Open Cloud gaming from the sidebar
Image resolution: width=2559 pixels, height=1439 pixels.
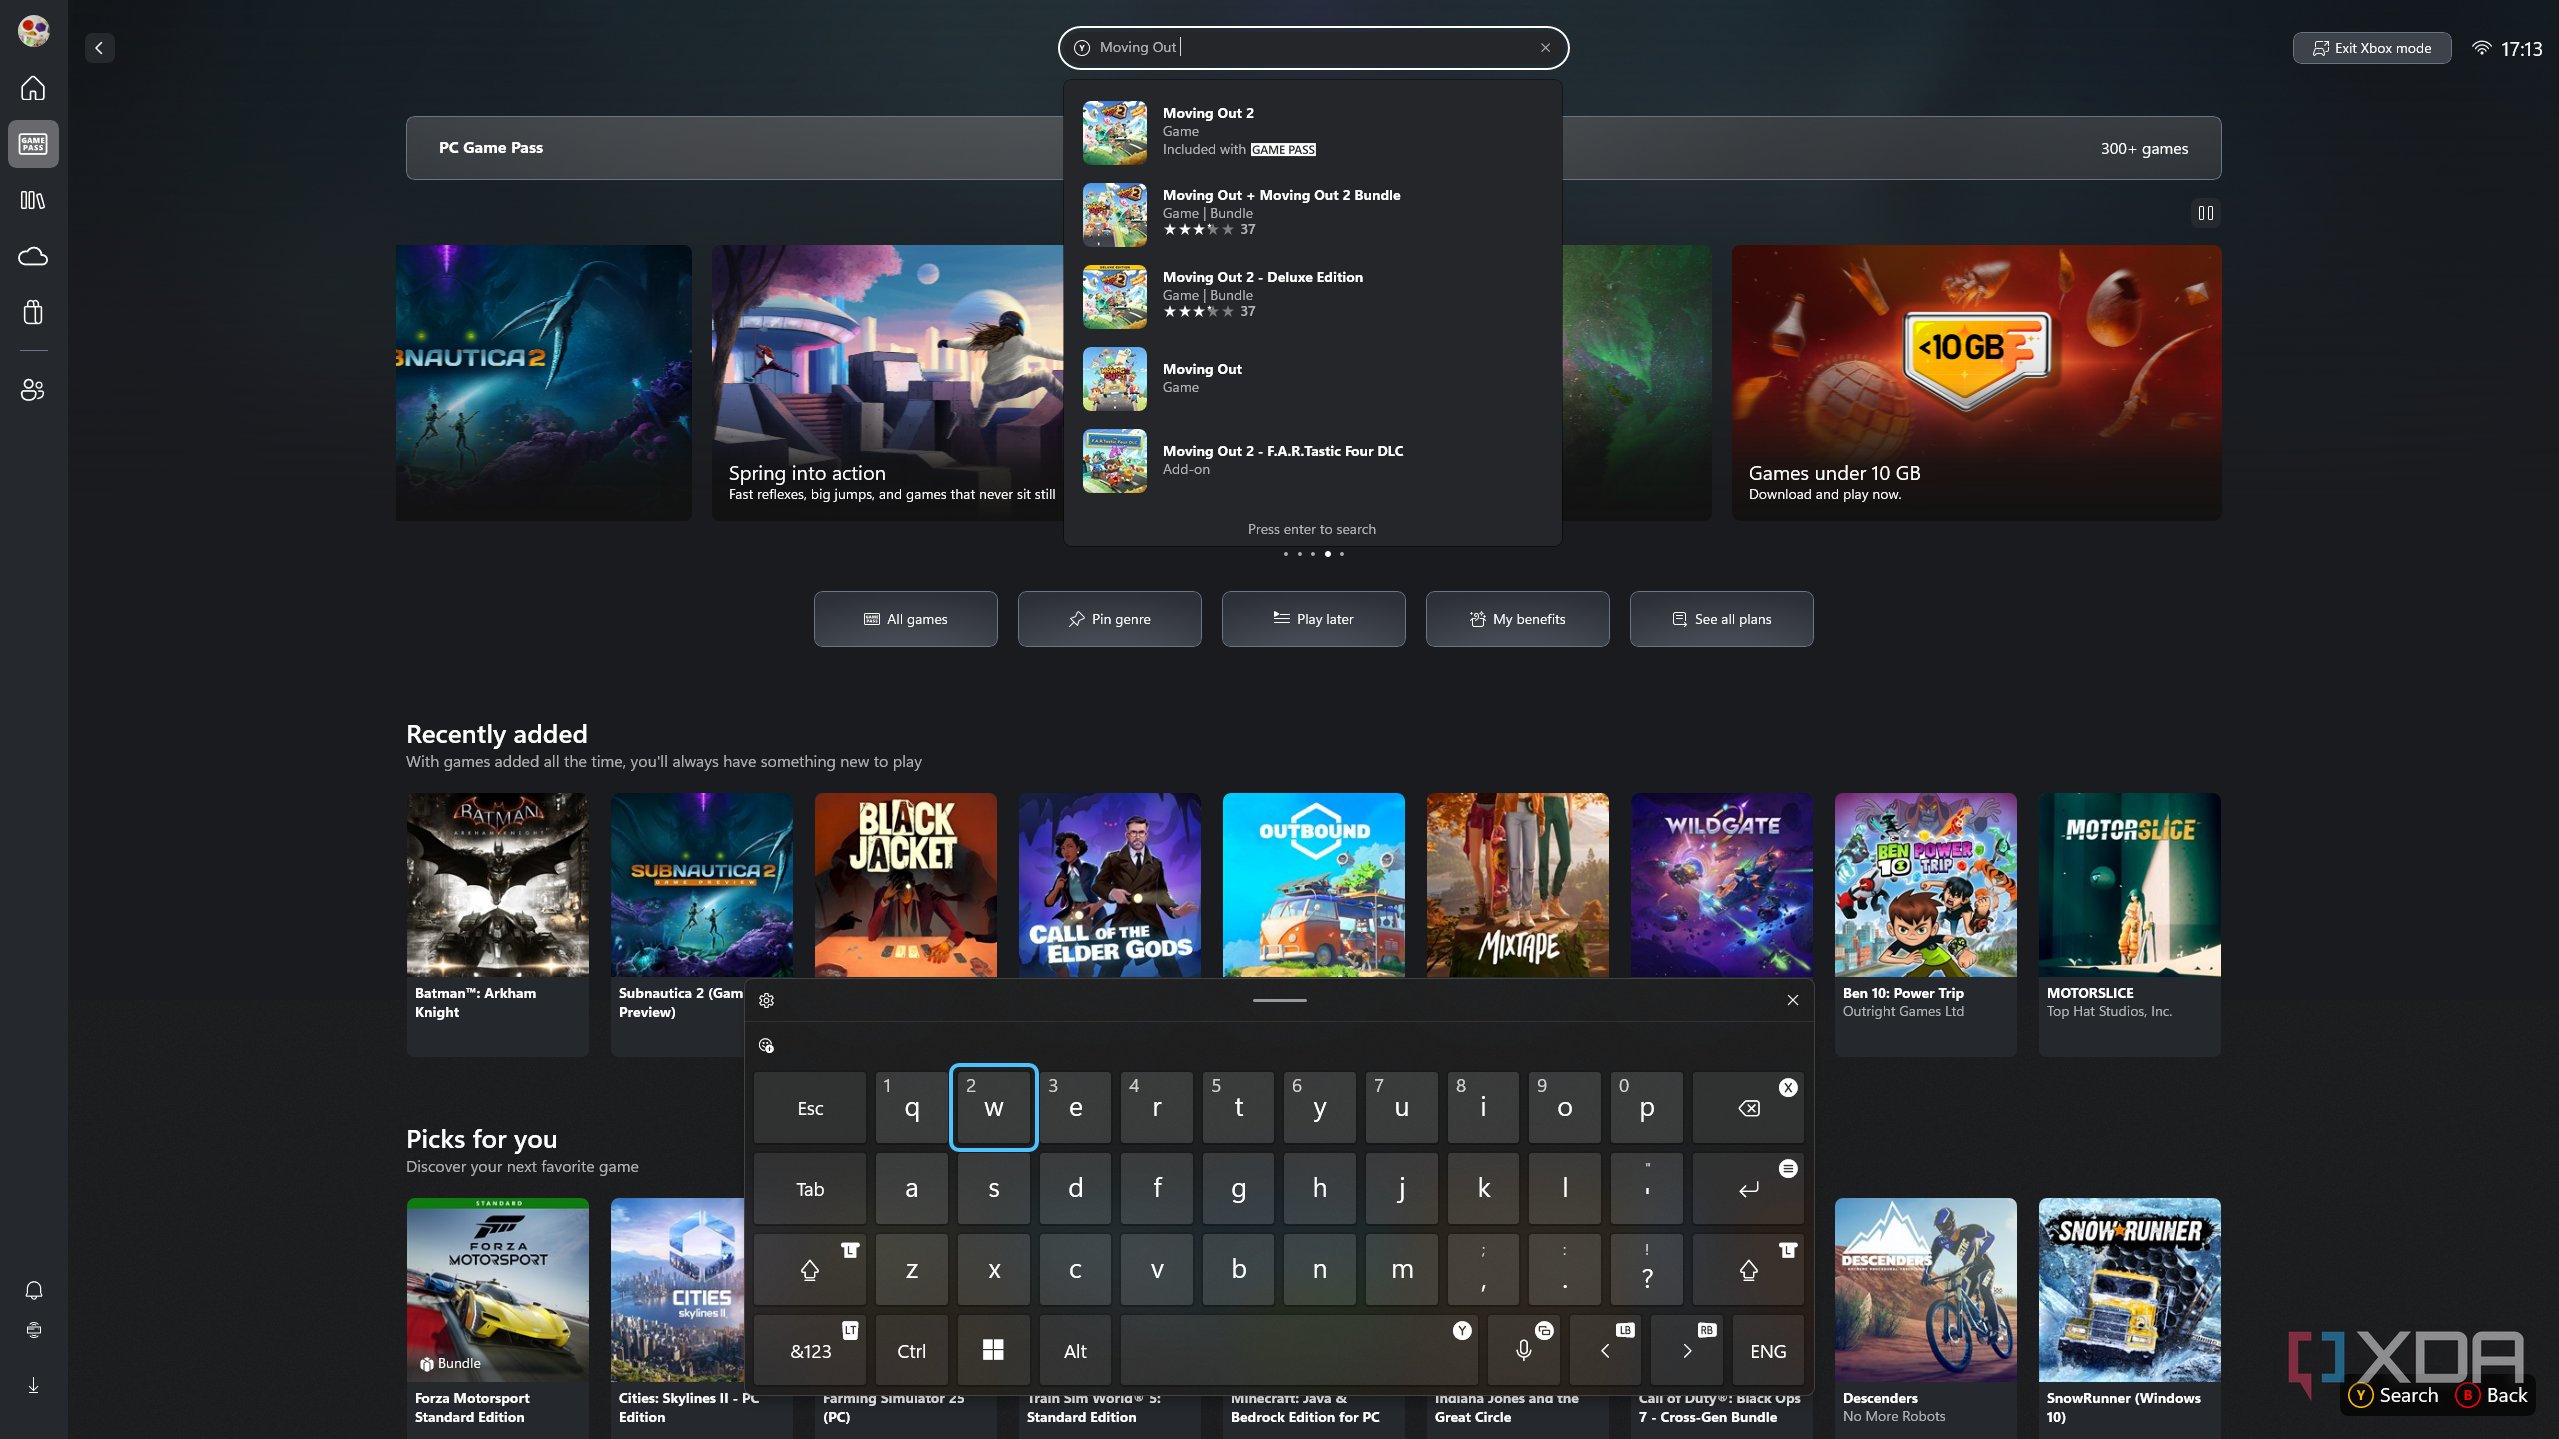point(33,256)
